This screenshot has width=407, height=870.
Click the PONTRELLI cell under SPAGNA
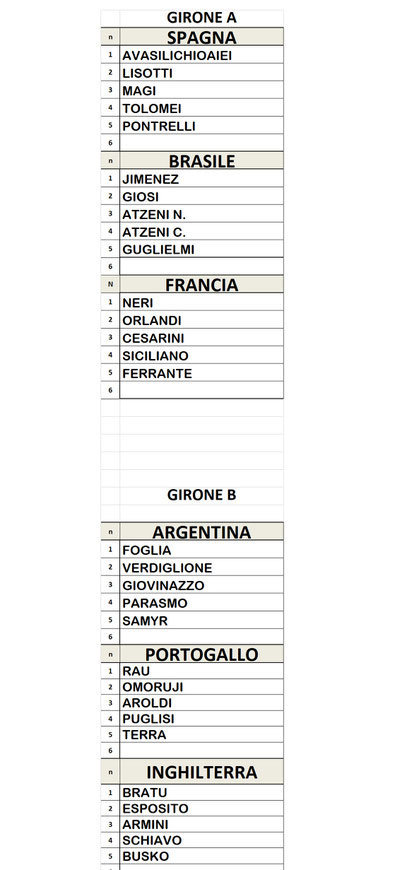pyautogui.click(x=201, y=125)
